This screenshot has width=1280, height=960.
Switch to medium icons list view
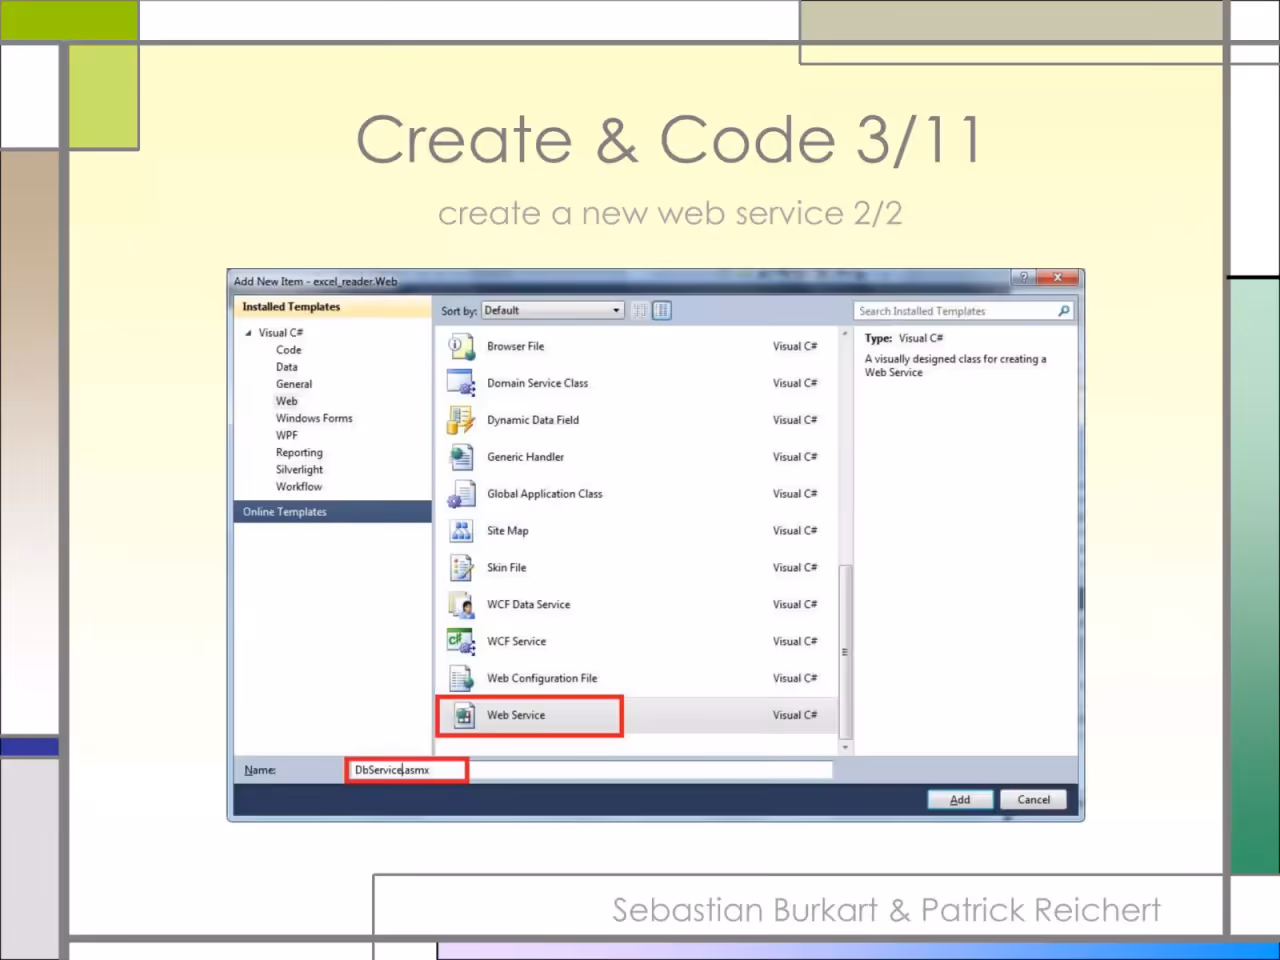(662, 311)
